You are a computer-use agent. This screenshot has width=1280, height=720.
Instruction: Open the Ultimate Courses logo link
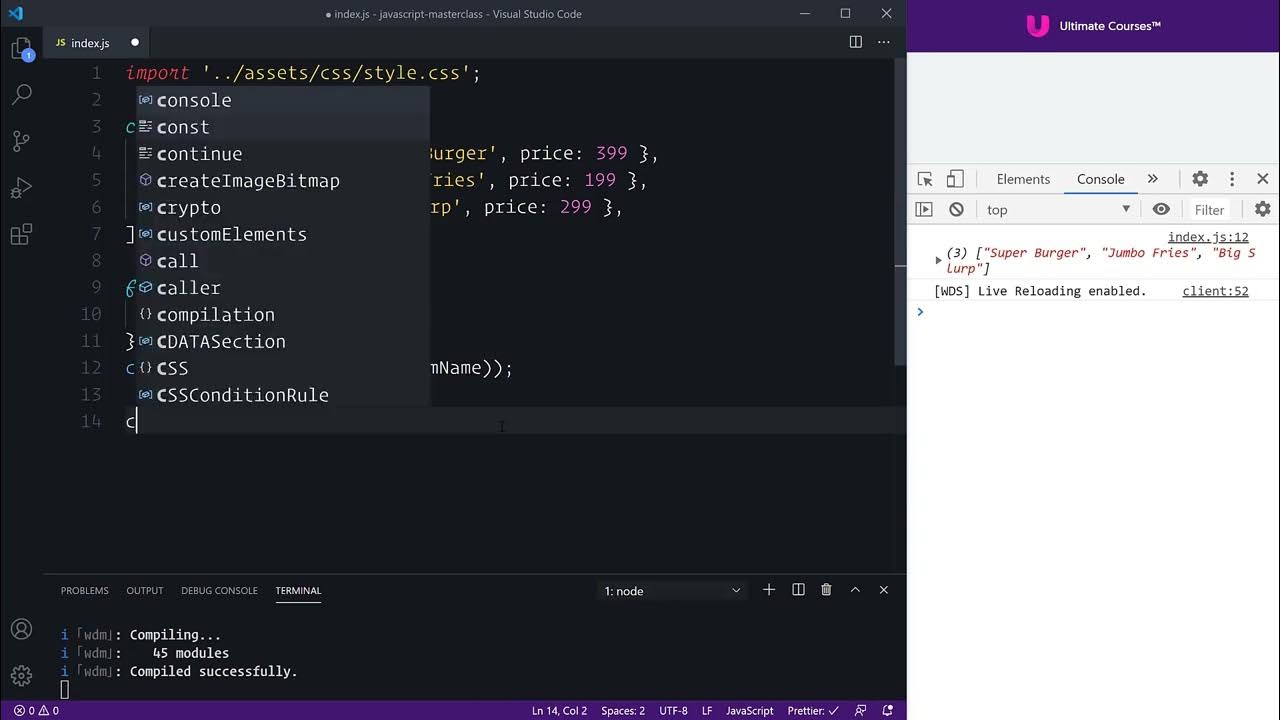point(1093,26)
